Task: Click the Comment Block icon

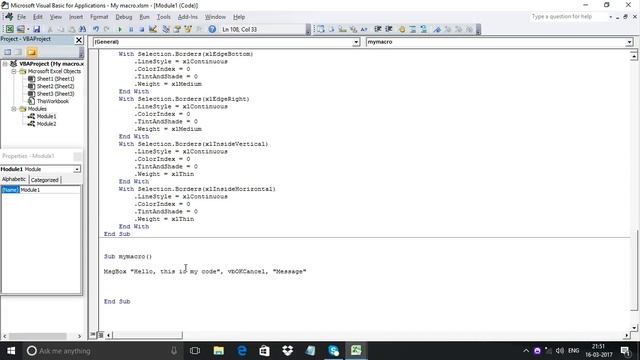Action: coord(413,29)
